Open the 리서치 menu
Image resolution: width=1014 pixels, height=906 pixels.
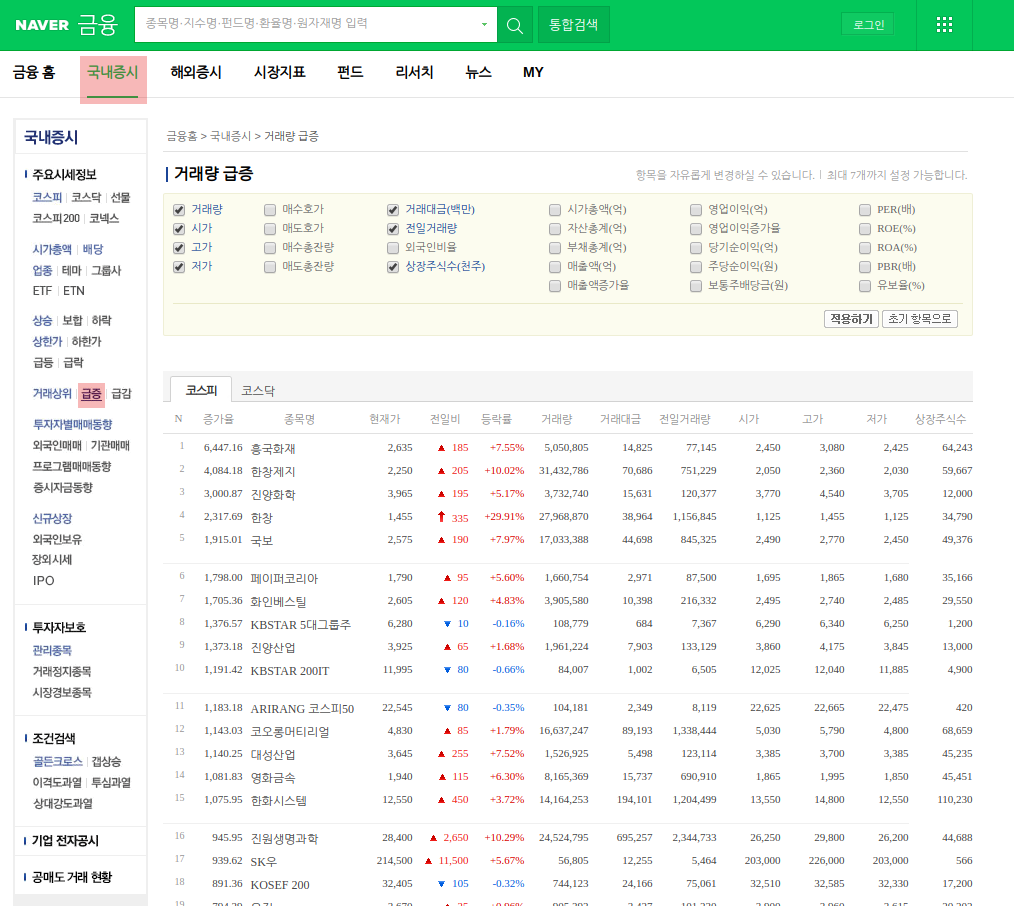(414, 72)
